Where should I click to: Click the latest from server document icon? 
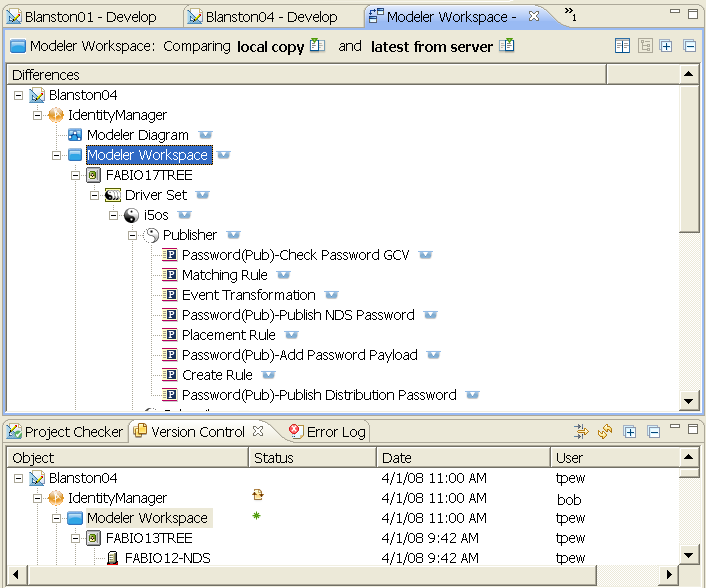[507, 46]
